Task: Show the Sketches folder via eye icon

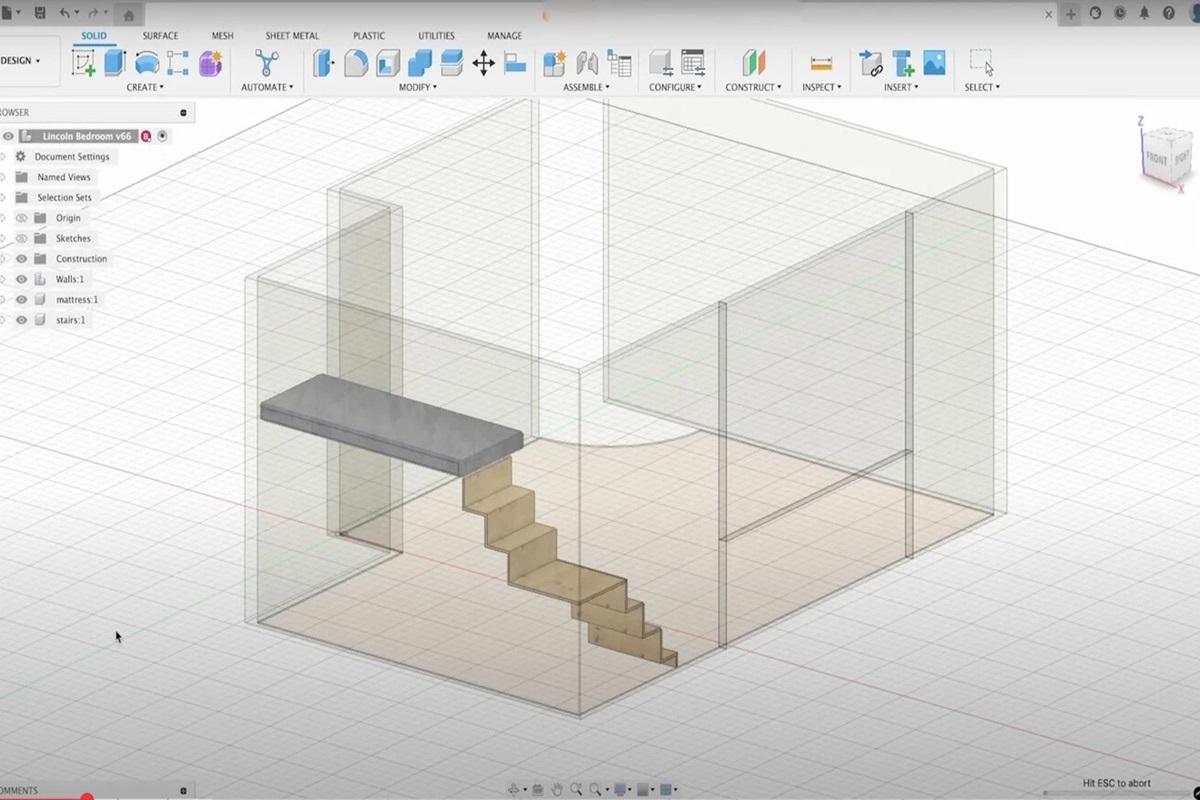Action: coord(21,238)
